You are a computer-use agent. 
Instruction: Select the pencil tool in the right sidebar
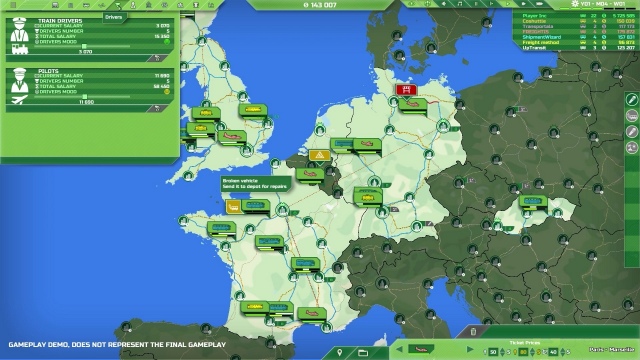pos(632,99)
